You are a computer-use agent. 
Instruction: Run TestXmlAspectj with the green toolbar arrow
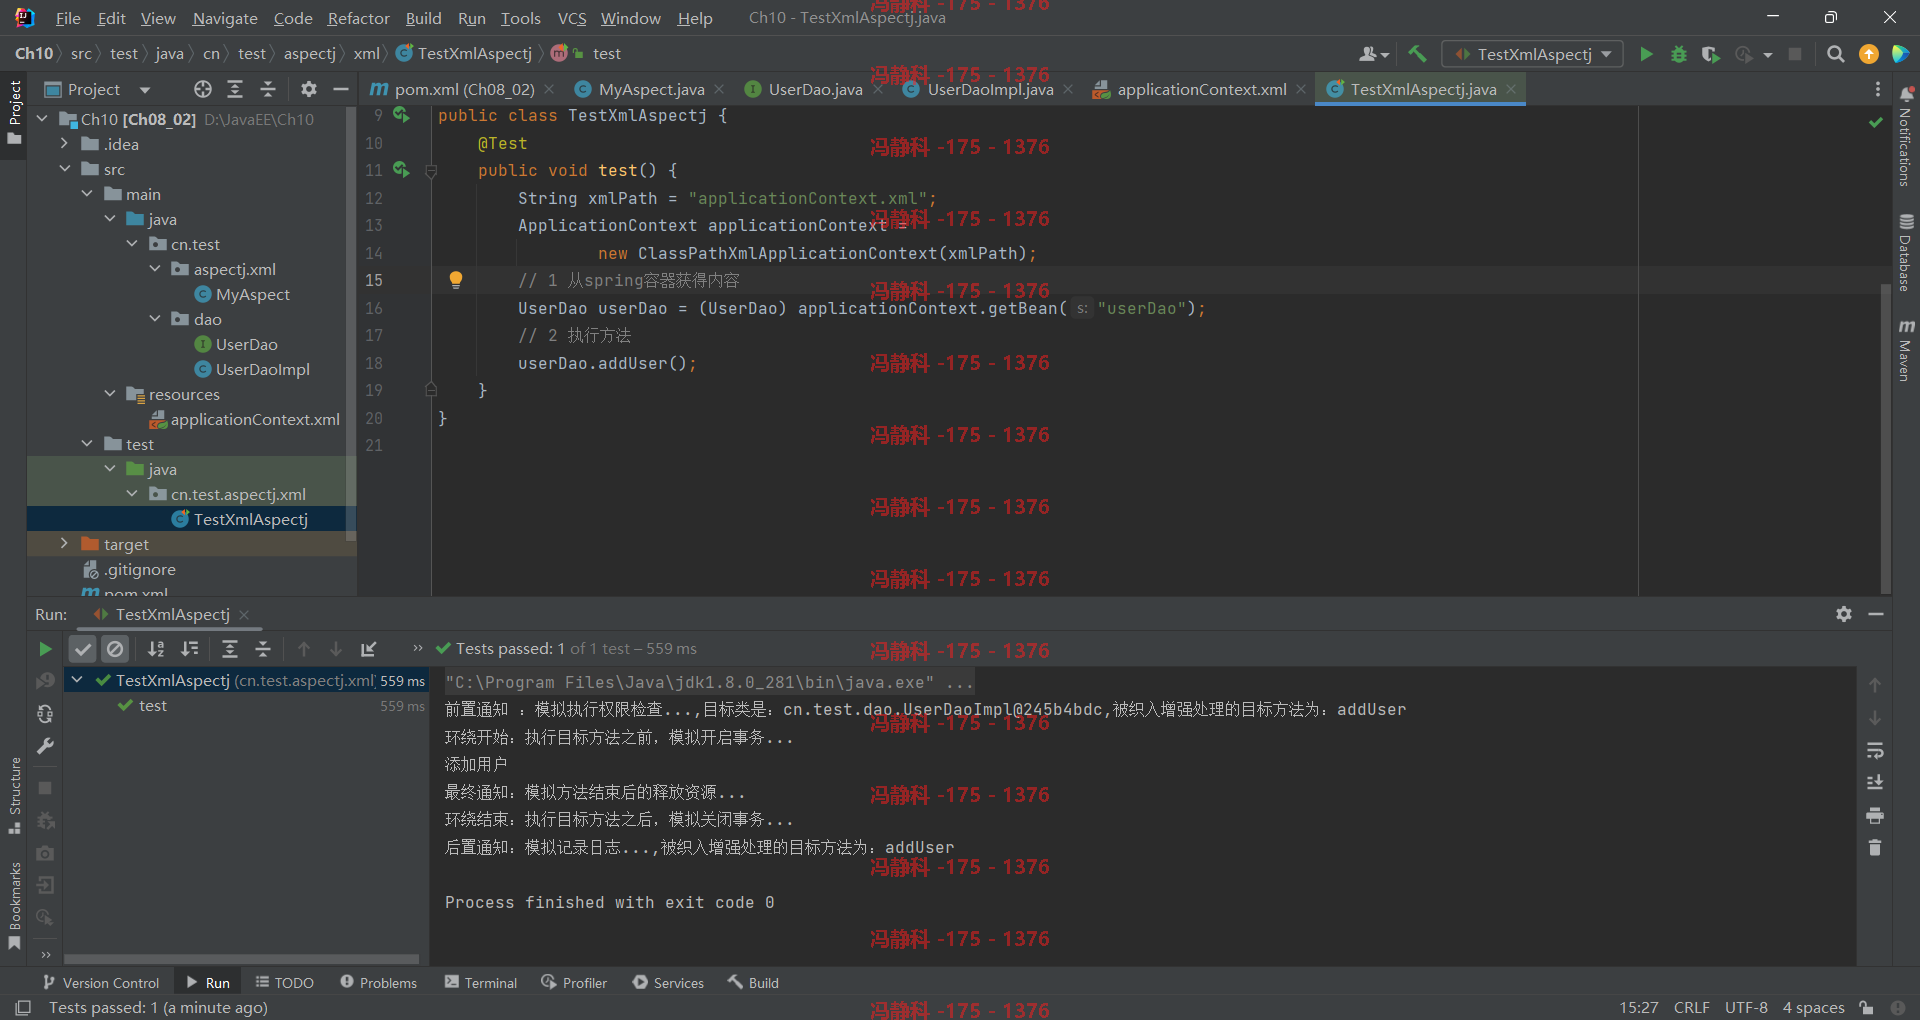pyautogui.click(x=1646, y=54)
